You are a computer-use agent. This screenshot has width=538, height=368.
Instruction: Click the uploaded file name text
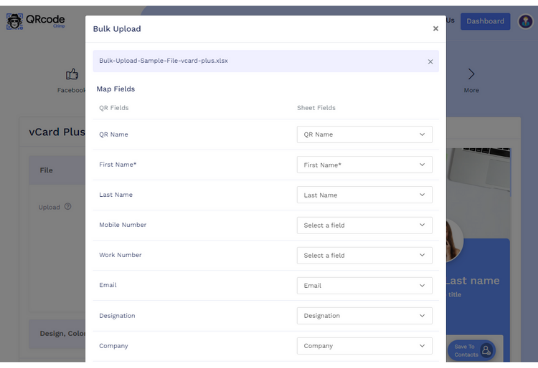click(x=163, y=61)
